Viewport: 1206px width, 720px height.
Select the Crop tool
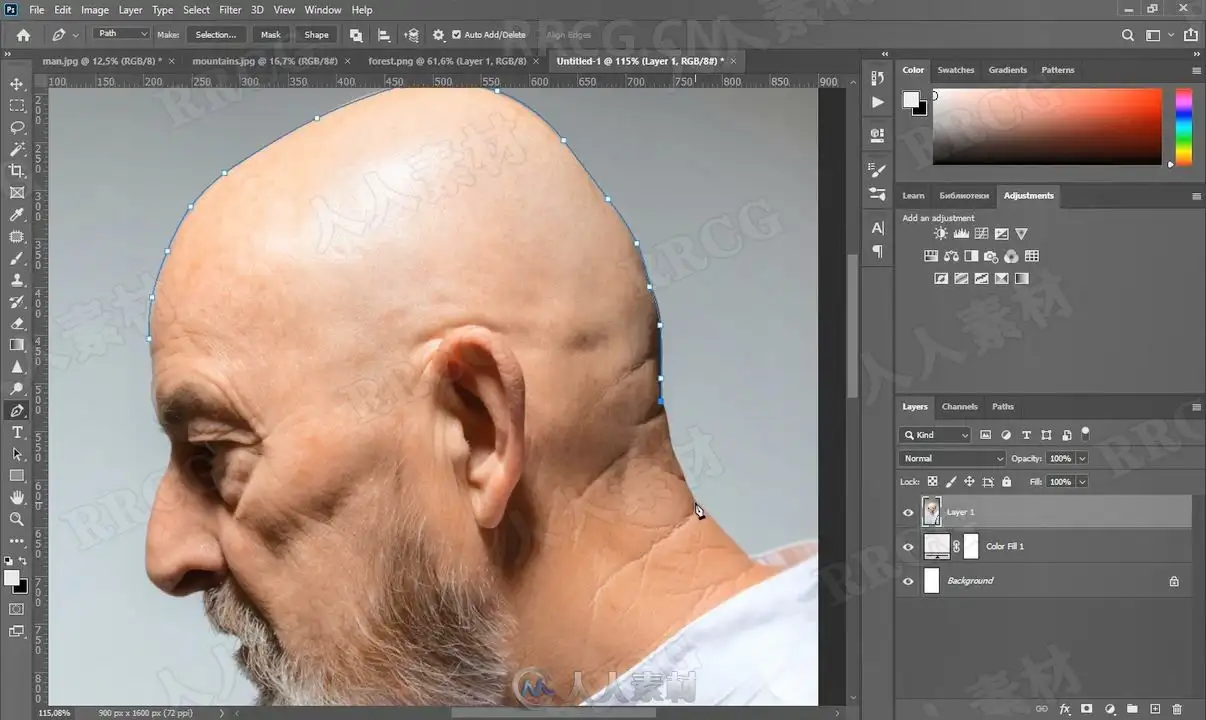tap(17, 171)
